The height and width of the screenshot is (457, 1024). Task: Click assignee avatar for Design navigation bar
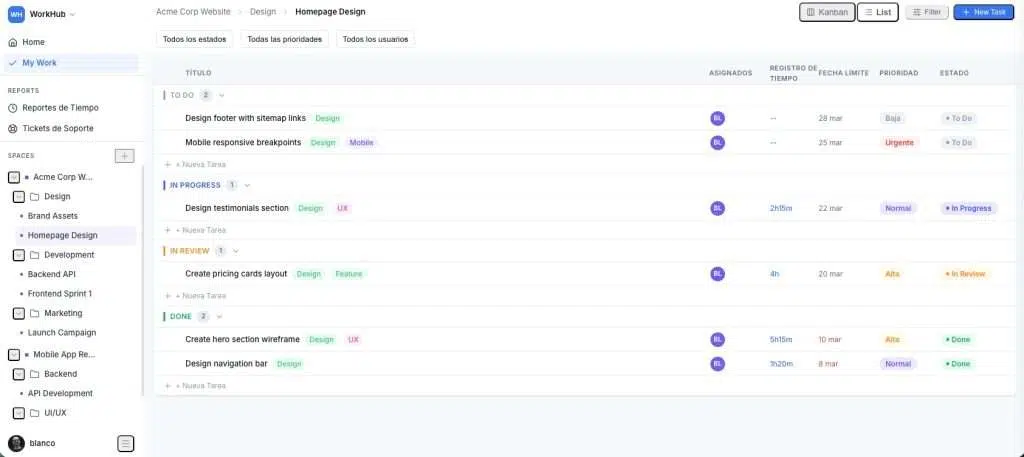(x=718, y=364)
